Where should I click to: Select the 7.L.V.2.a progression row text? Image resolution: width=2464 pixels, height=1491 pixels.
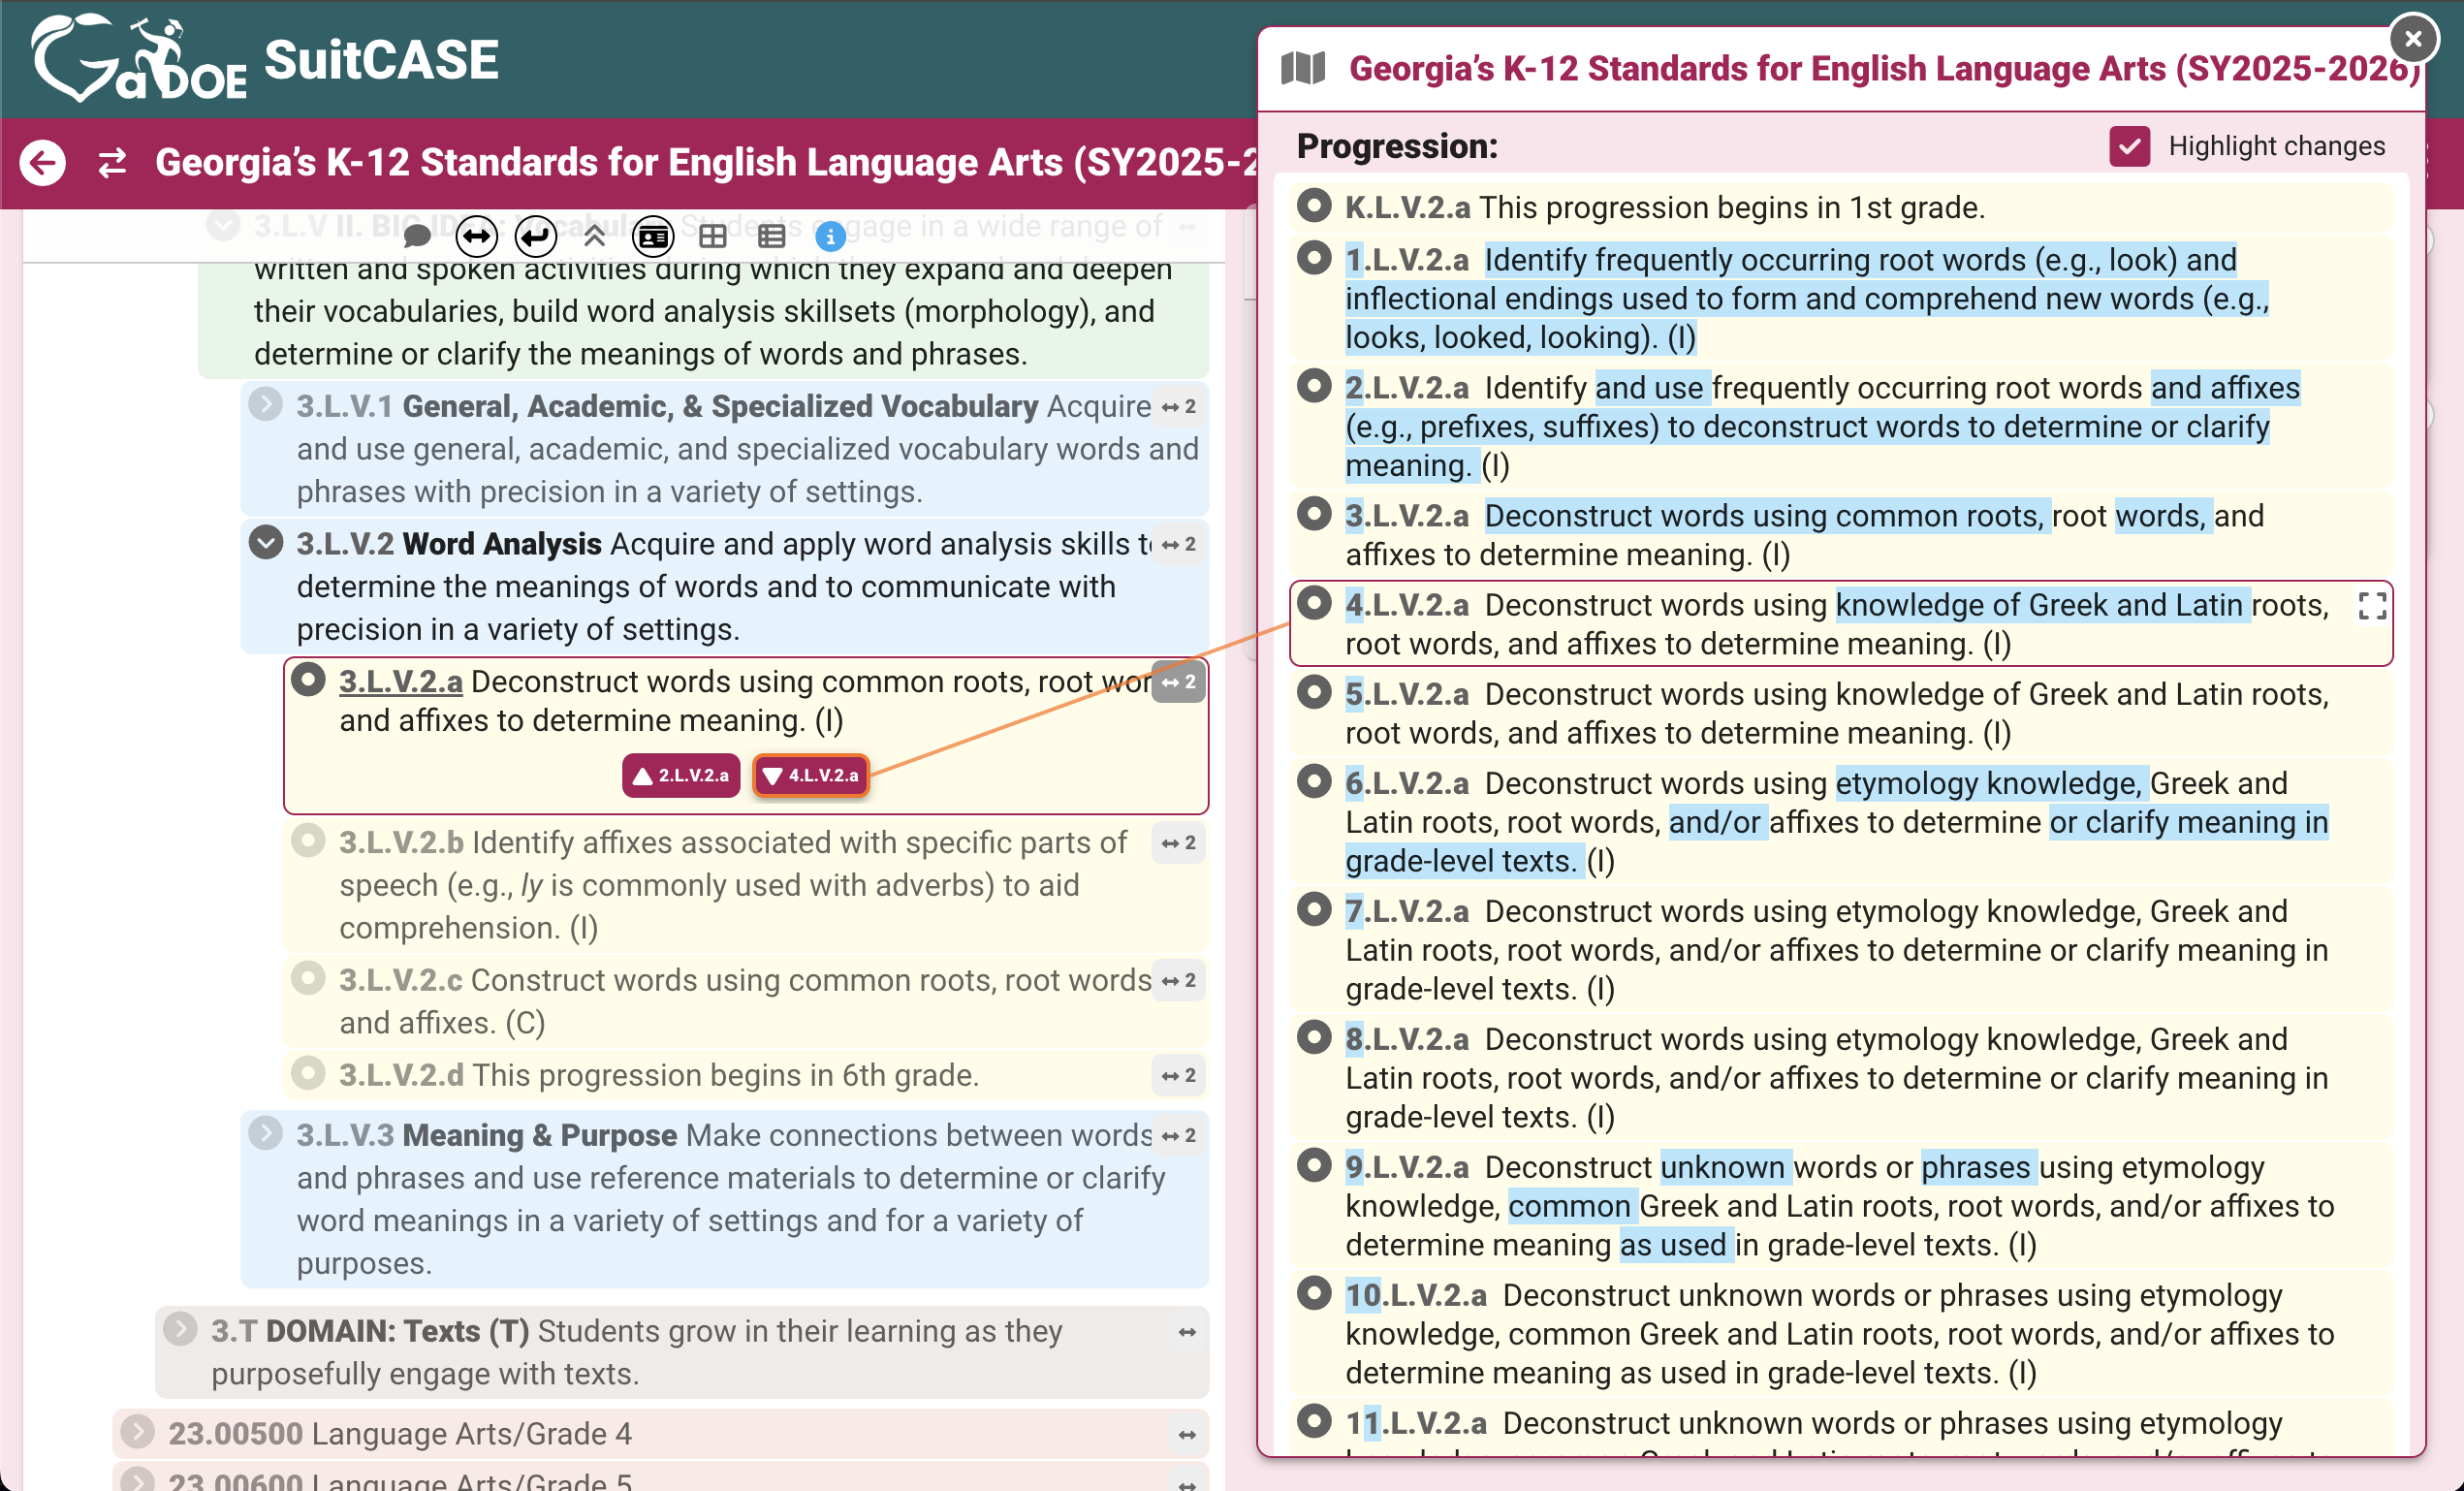point(1840,950)
